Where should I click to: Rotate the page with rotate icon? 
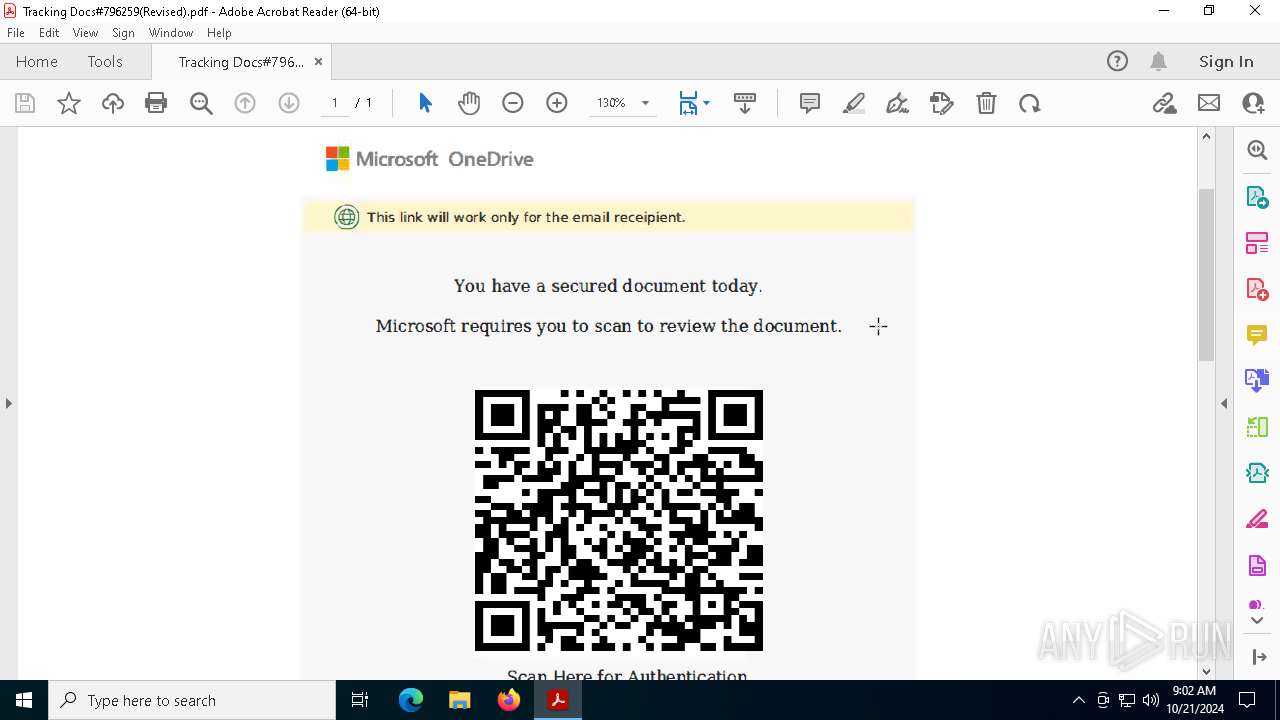[1030, 103]
